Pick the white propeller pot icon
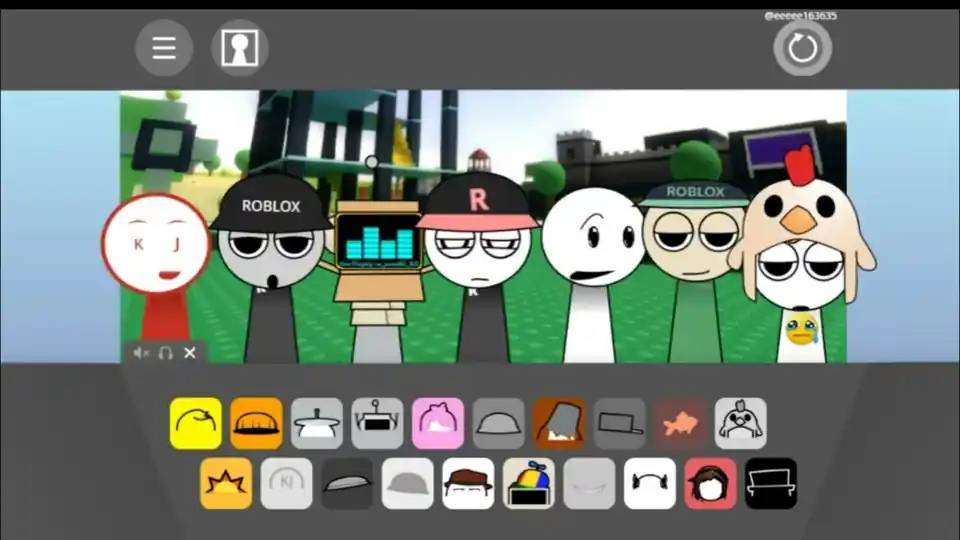Viewport: 960px width, 540px height. tap(317, 423)
